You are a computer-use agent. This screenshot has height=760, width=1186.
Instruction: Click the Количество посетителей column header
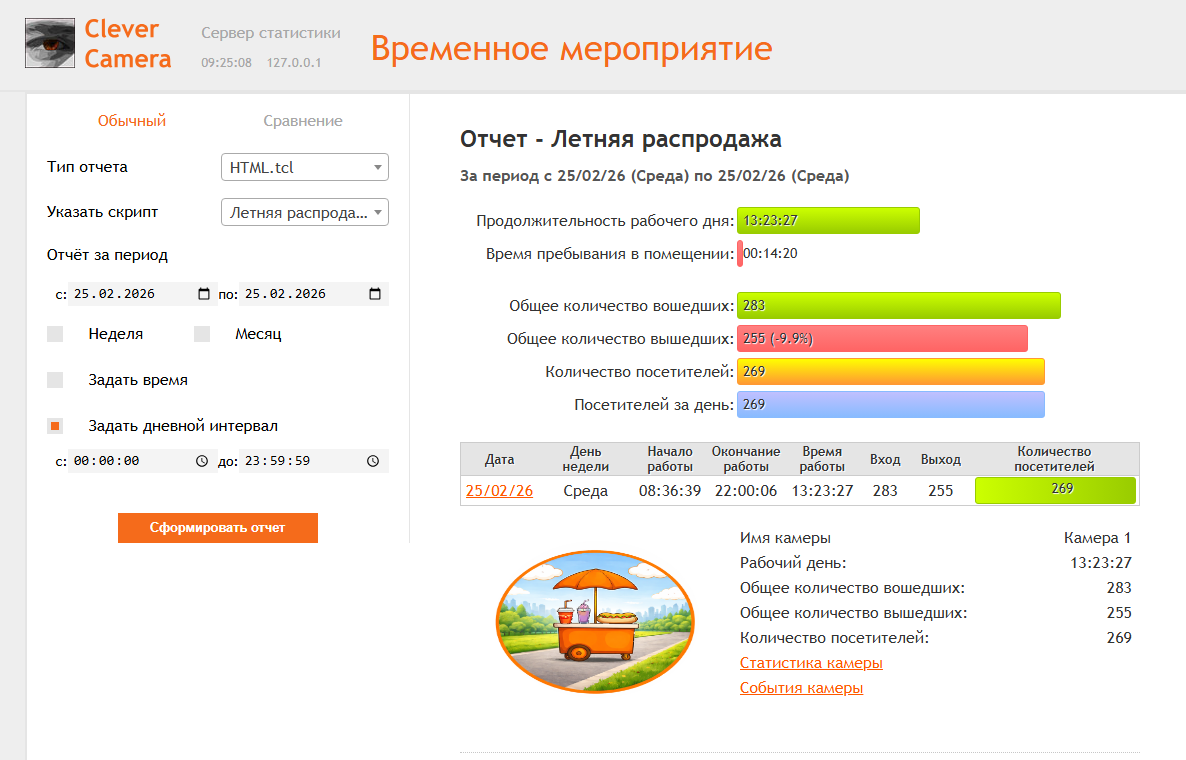1054,459
